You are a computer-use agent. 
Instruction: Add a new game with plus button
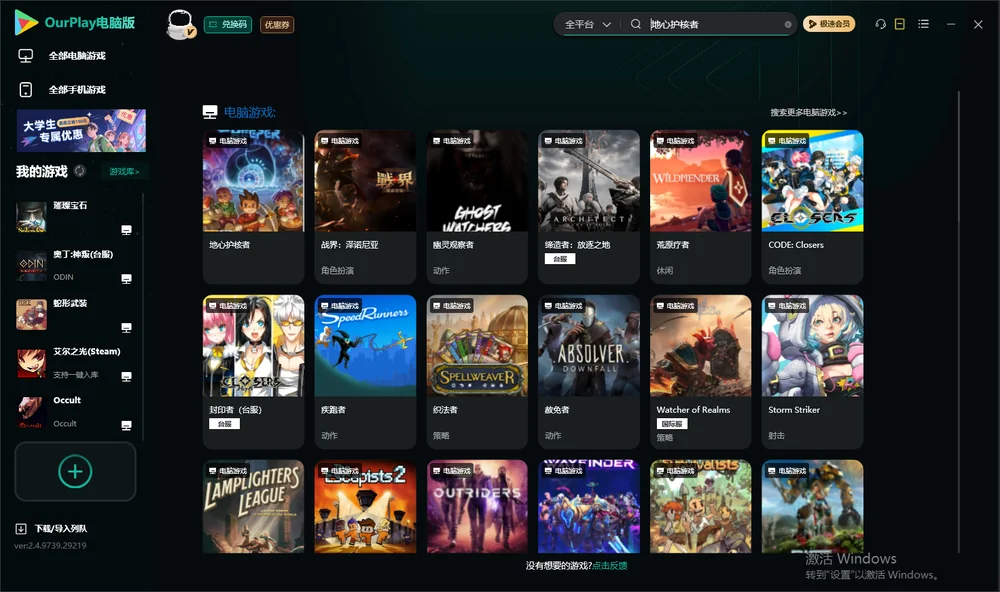(x=75, y=471)
